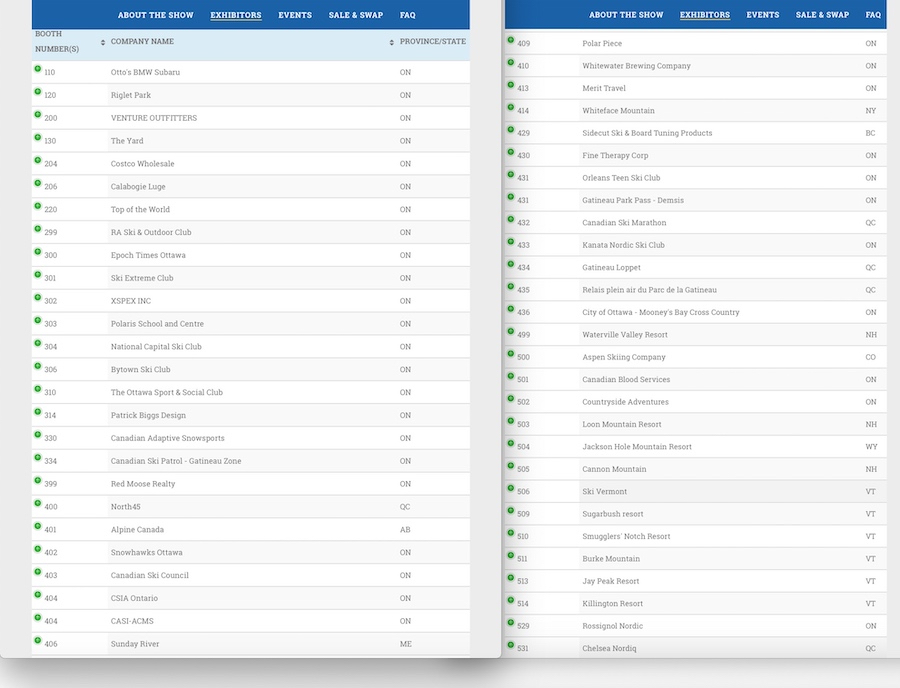Open About the Show in left page
The height and width of the screenshot is (688, 900).
pos(156,15)
